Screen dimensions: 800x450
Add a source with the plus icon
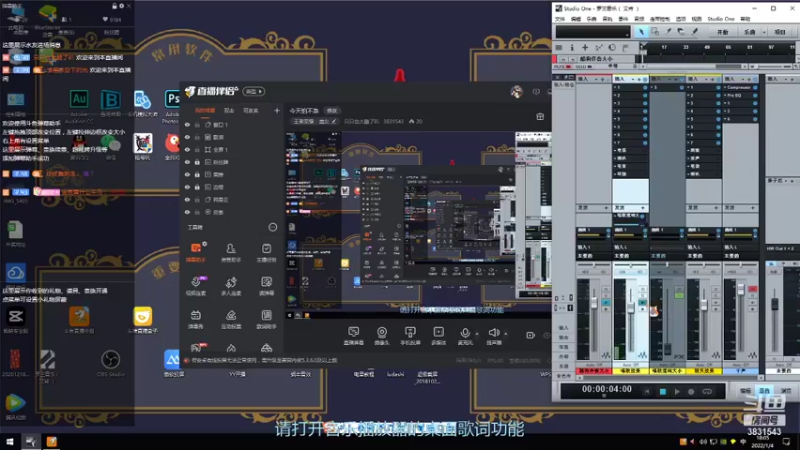click(277, 110)
